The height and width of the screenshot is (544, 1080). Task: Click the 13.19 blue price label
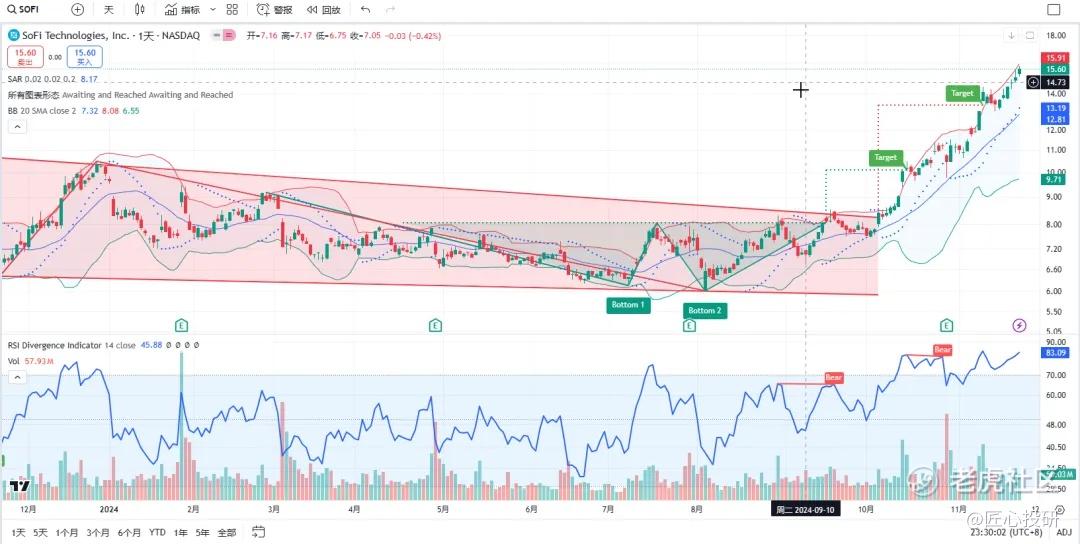point(1055,108)
